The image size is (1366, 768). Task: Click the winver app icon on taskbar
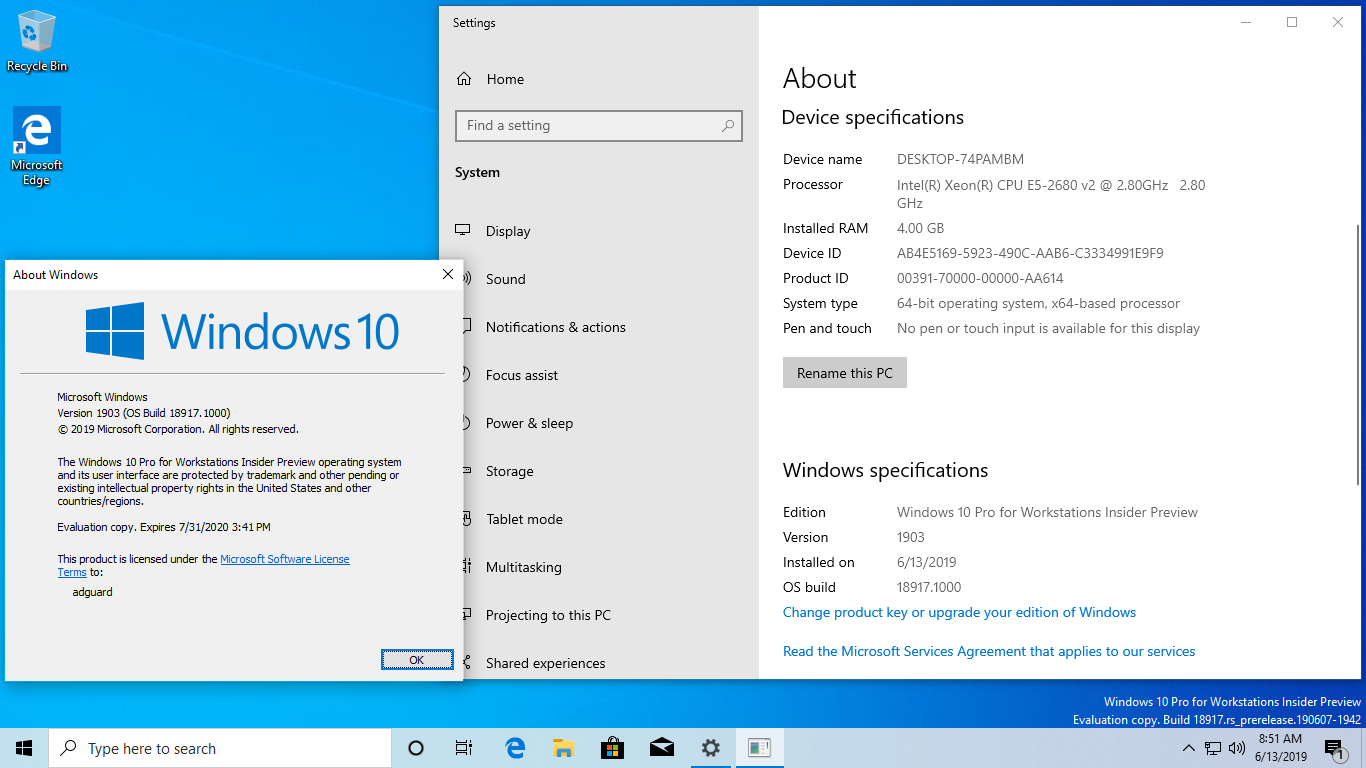click(x=759, y=748)
